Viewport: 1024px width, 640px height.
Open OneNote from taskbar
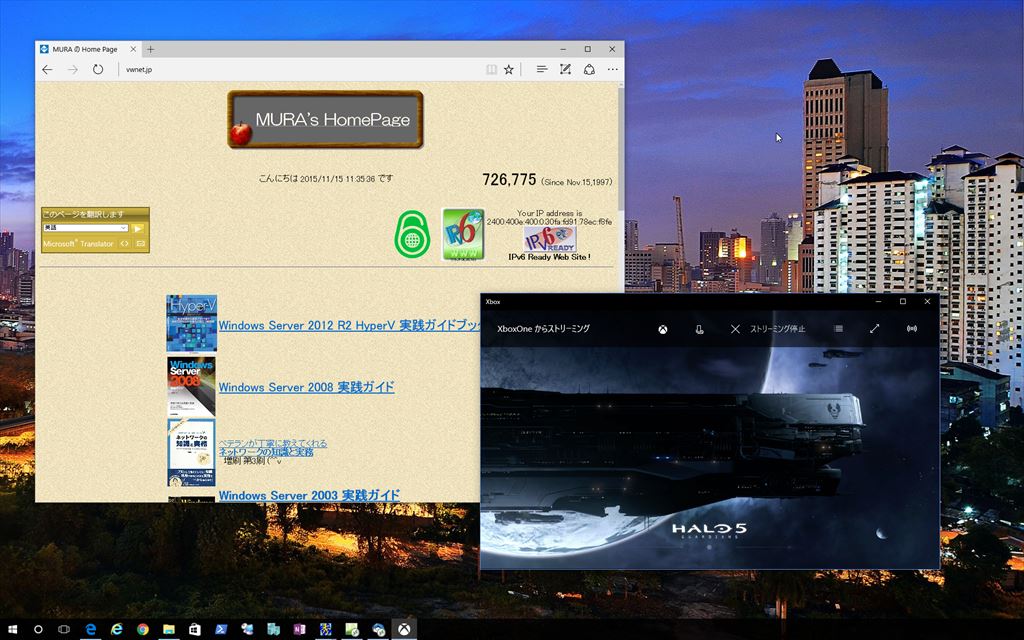300,630
